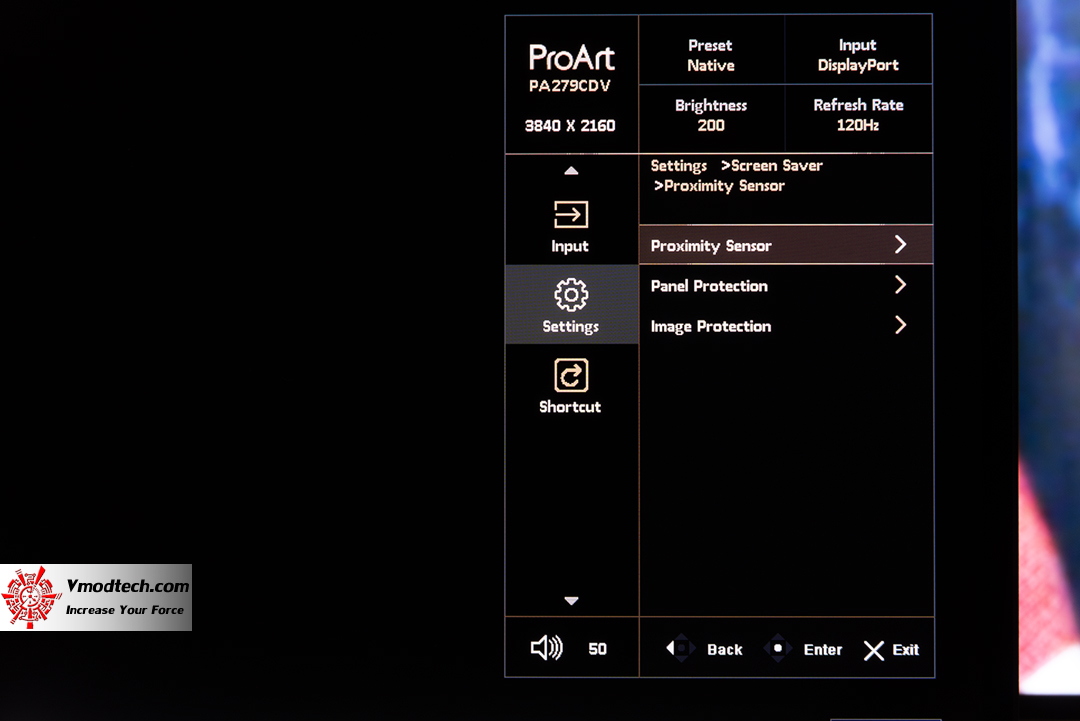Viewport: 1080px width, 721px height.
Task: Click the down arrow below Shortcut
Action: 571,600
